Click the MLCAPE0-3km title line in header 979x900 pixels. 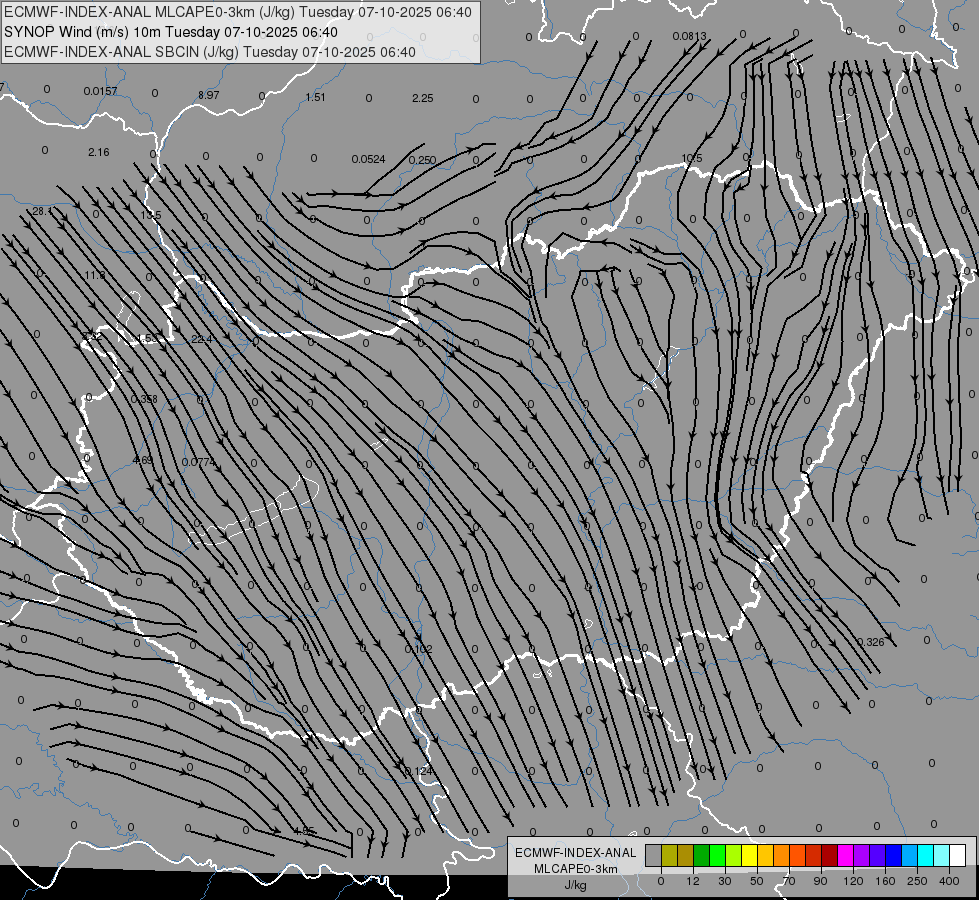point(238,12)
